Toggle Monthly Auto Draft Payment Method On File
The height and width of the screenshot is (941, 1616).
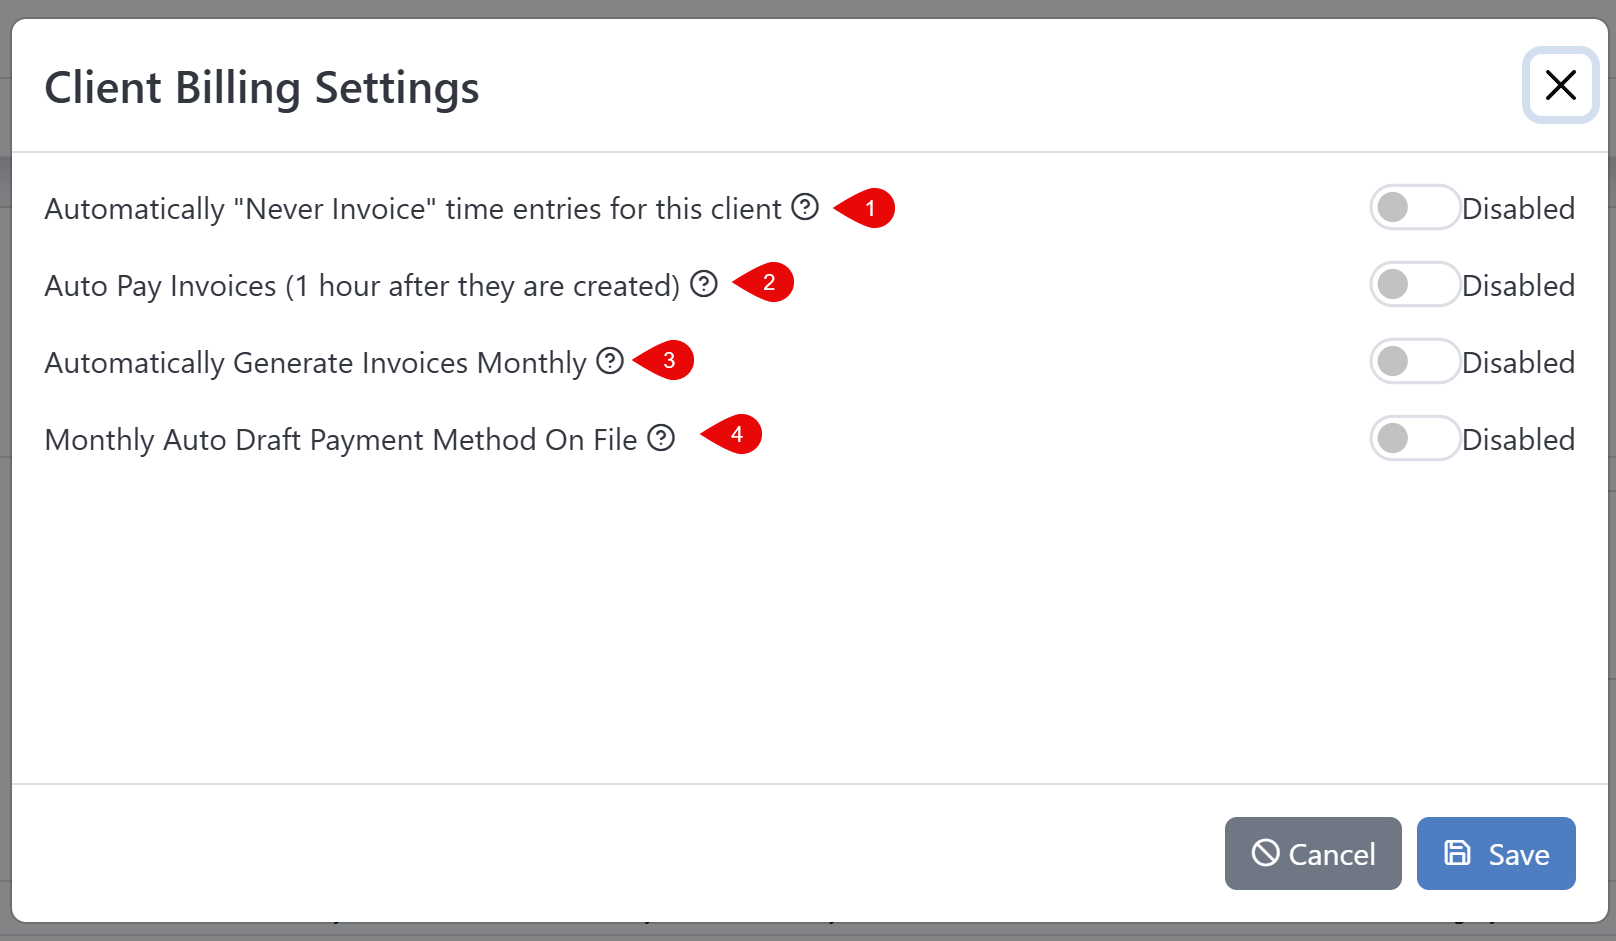click(x=1414, y=438)
